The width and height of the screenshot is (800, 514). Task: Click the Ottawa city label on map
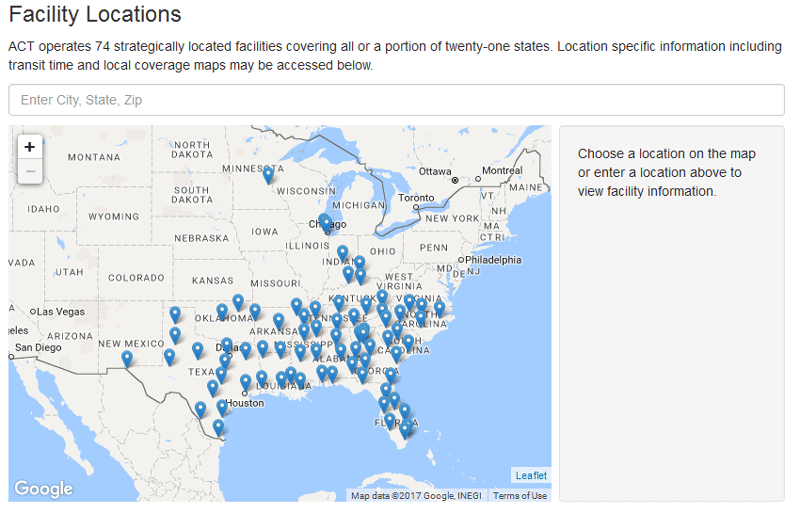tap(436, 171)
